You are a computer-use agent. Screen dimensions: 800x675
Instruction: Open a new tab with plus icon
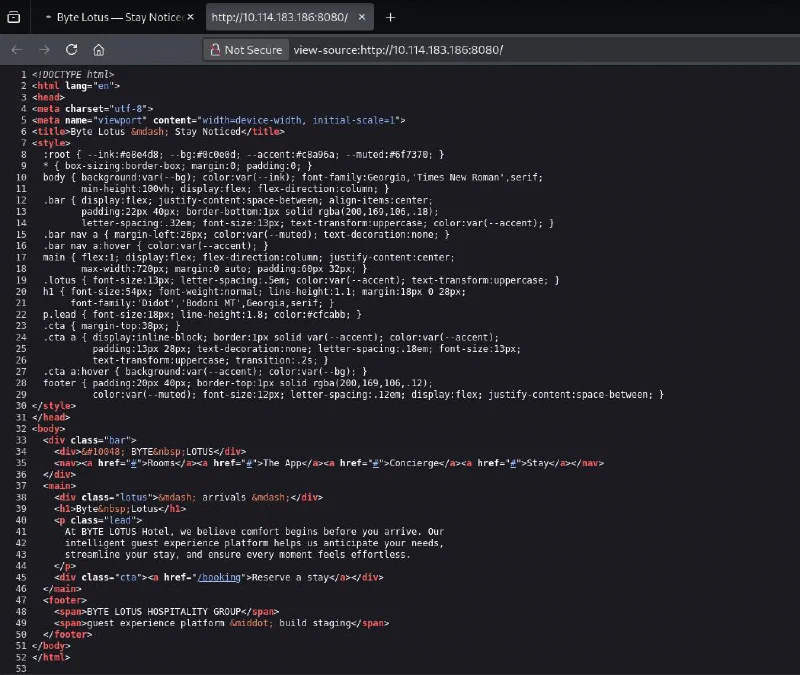click(390, 17)
